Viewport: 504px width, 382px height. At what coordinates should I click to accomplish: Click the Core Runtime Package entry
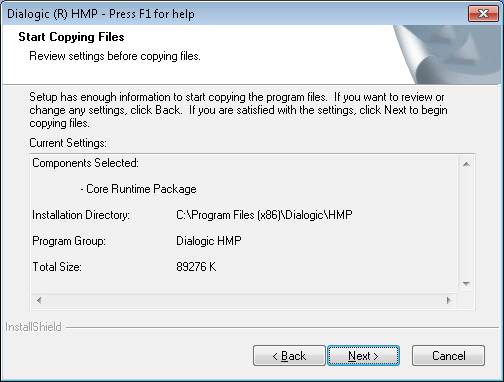(138, 189)
